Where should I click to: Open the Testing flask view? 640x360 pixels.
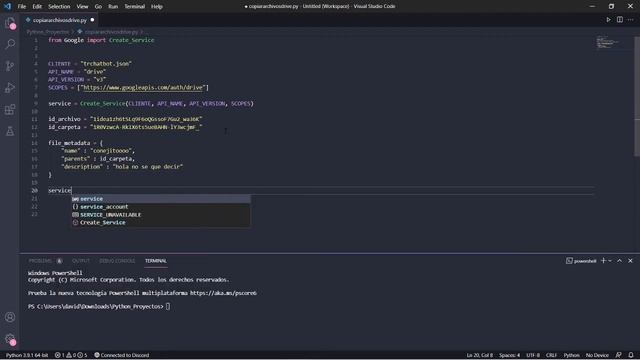(10, 131)
